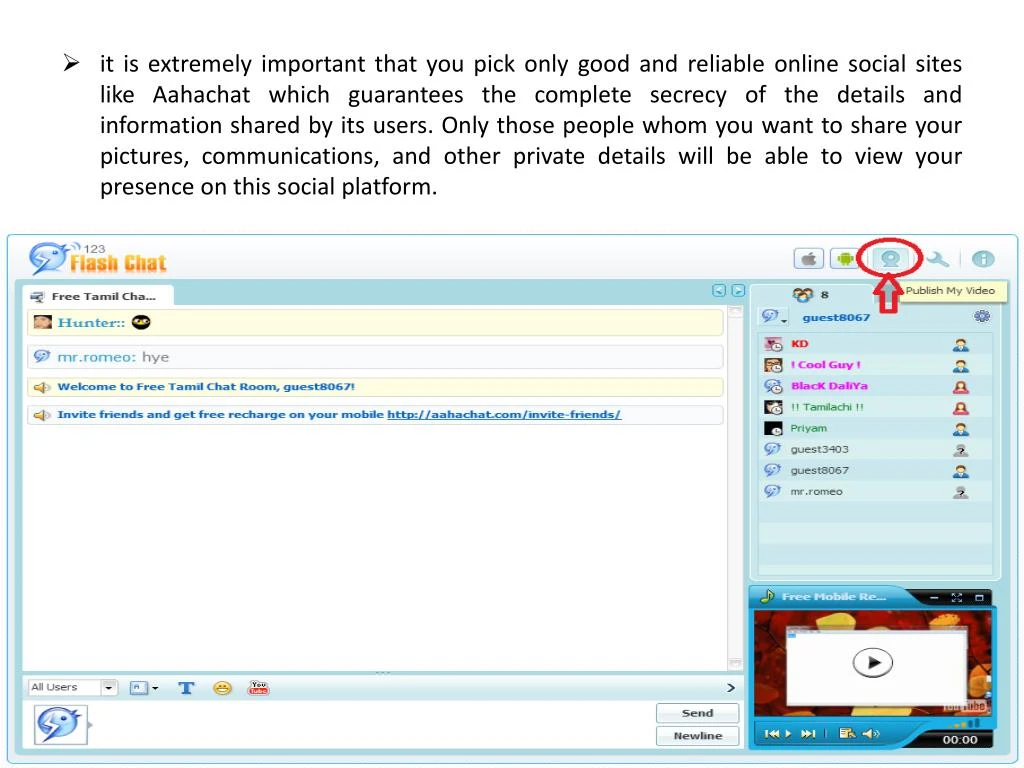Open the text font formatting T icon

tap(186, 688)
